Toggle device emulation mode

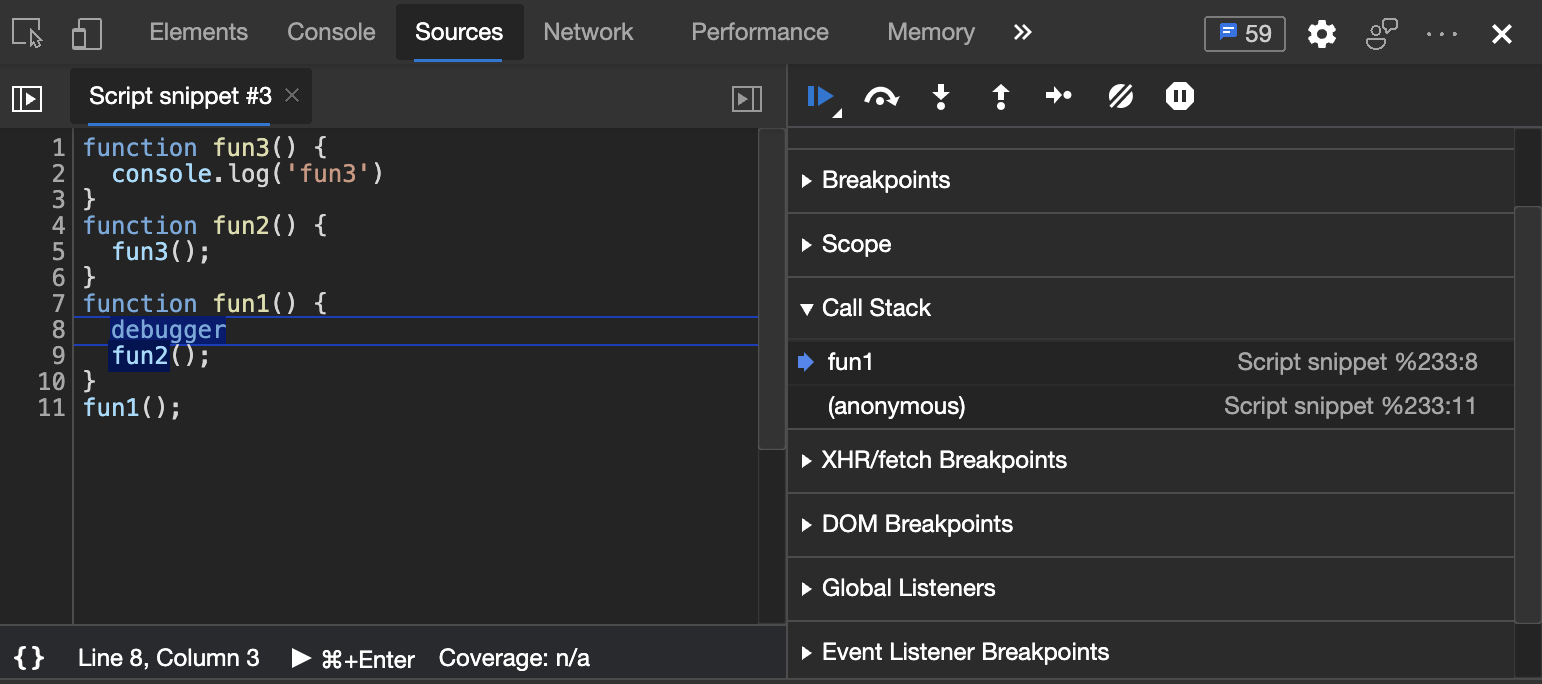pos(86,33)
